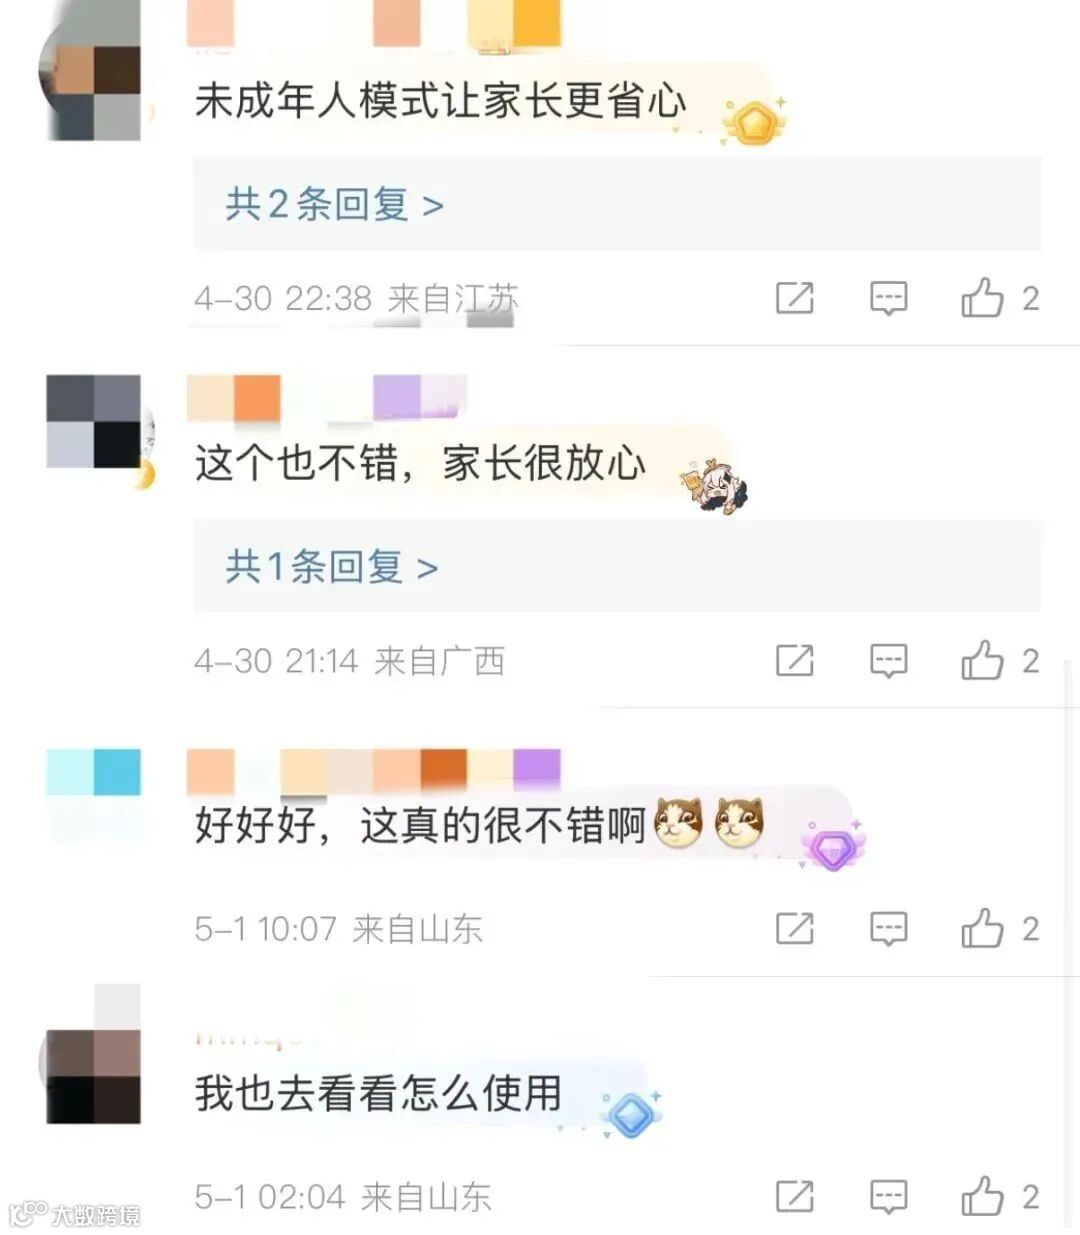Expand 共2条回复 replies

pyautogui.click(x=334, y=204)
